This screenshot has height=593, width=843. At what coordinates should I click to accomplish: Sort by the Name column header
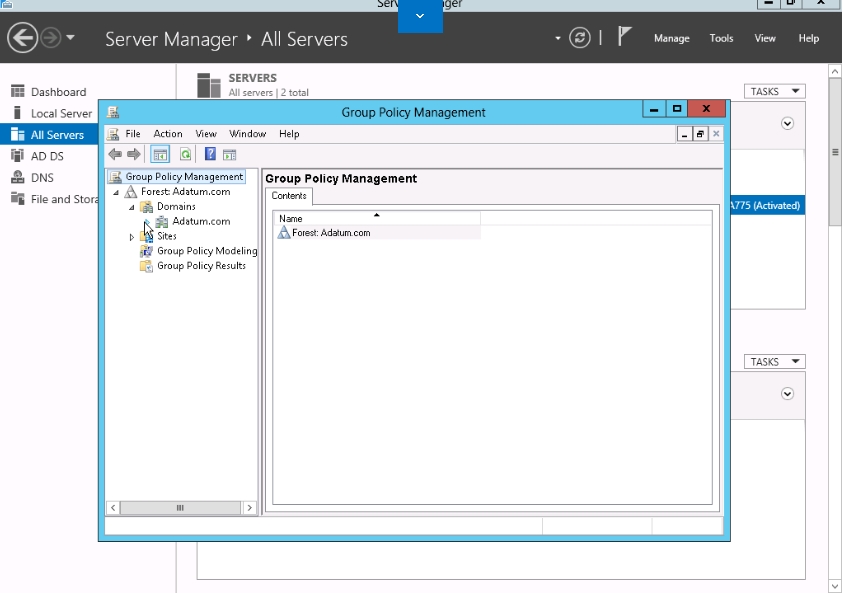coord(377,218)
